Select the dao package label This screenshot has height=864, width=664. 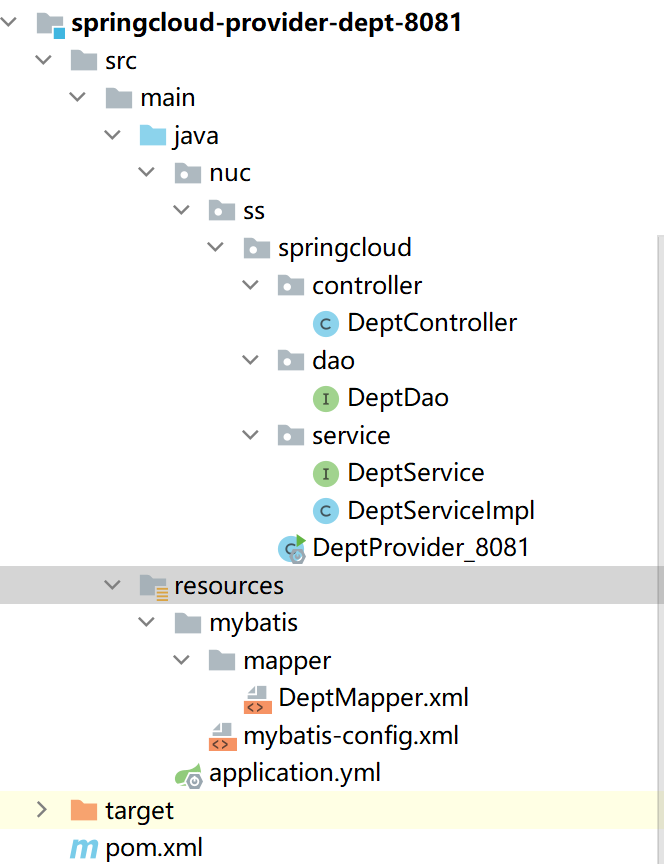pyautogui.click(x=333, y=361)
